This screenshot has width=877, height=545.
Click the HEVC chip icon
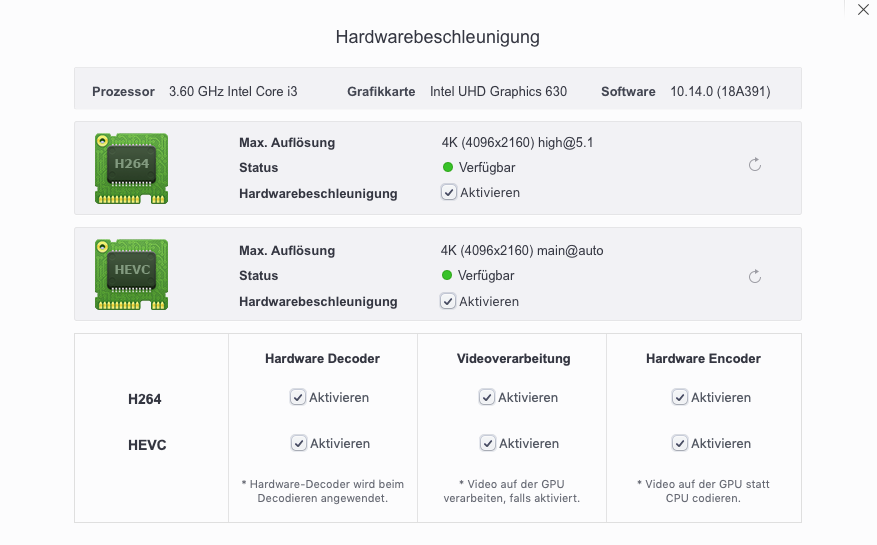[131, 274]
